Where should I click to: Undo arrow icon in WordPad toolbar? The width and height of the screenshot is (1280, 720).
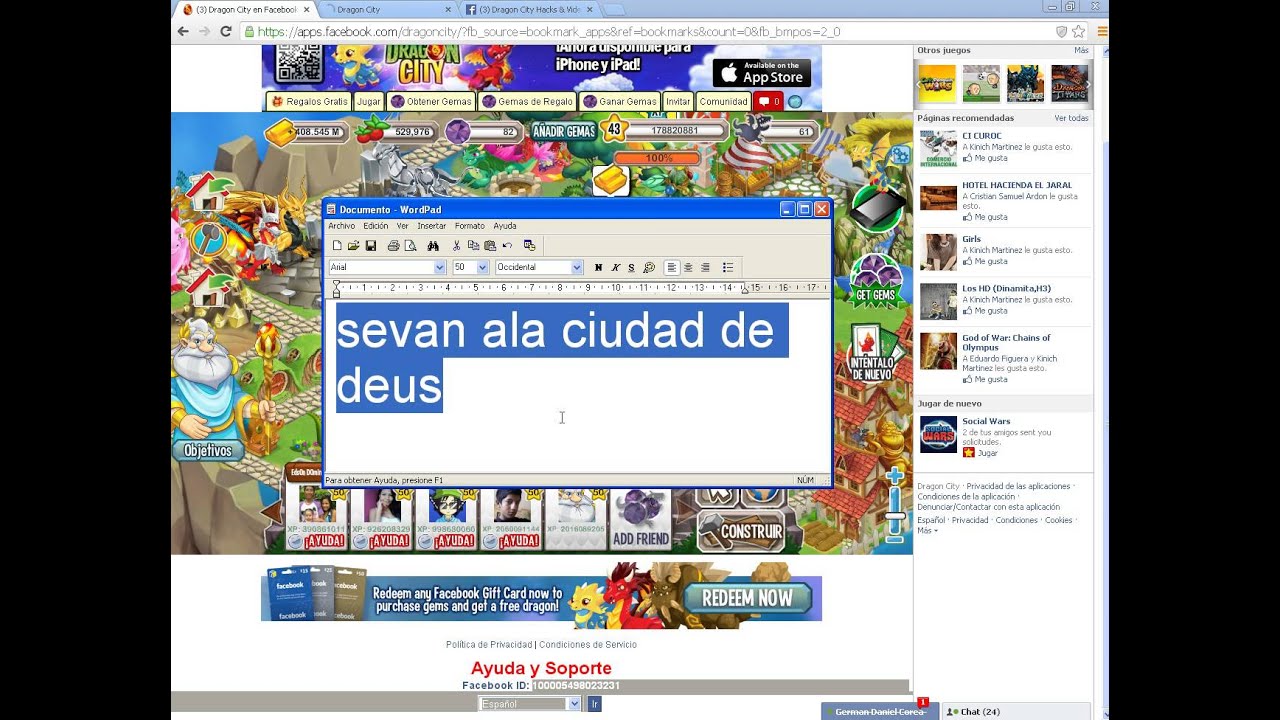coord(507,246)
